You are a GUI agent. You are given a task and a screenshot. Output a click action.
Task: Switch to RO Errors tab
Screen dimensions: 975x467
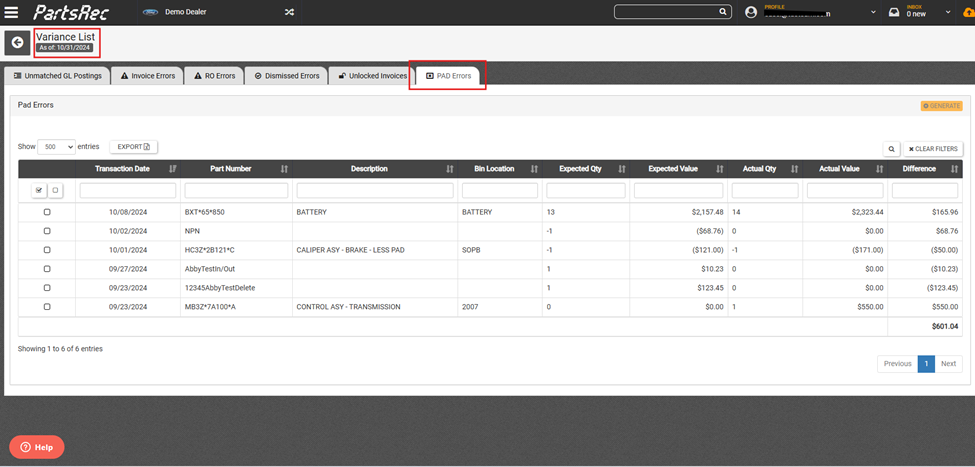click(214, 76)
